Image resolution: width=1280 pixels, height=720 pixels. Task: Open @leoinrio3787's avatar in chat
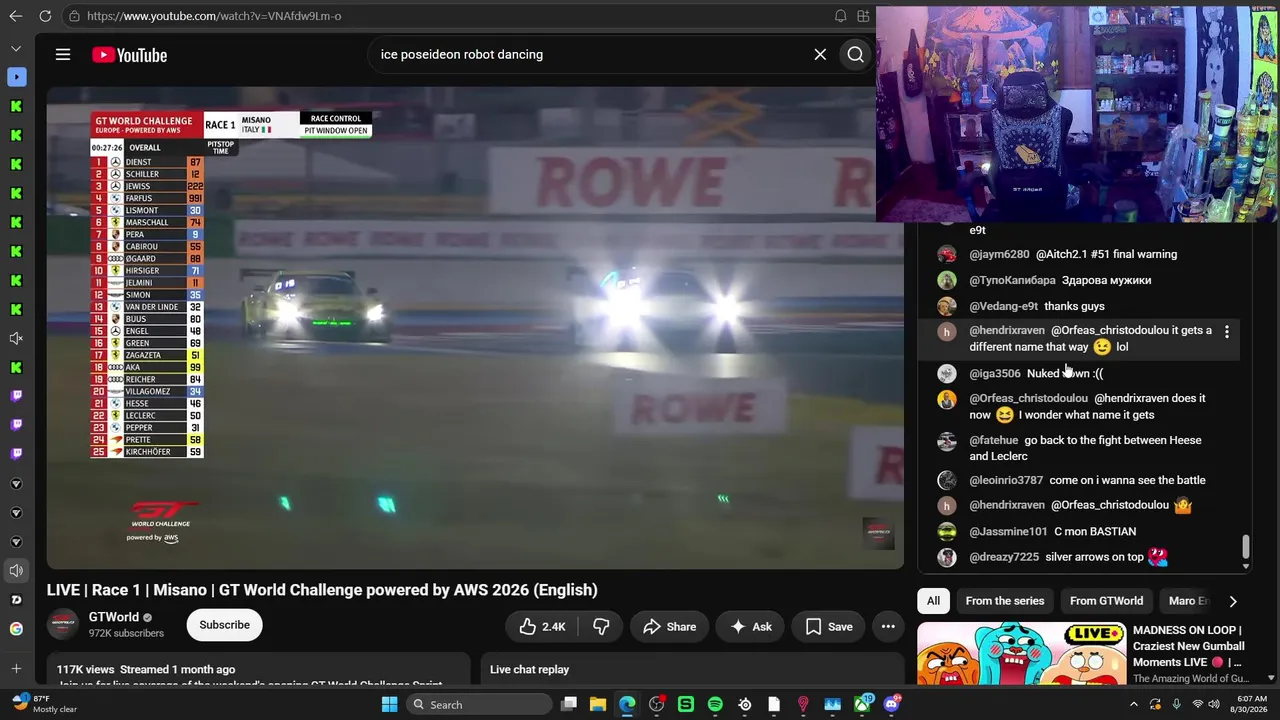(x=947, y=480)
